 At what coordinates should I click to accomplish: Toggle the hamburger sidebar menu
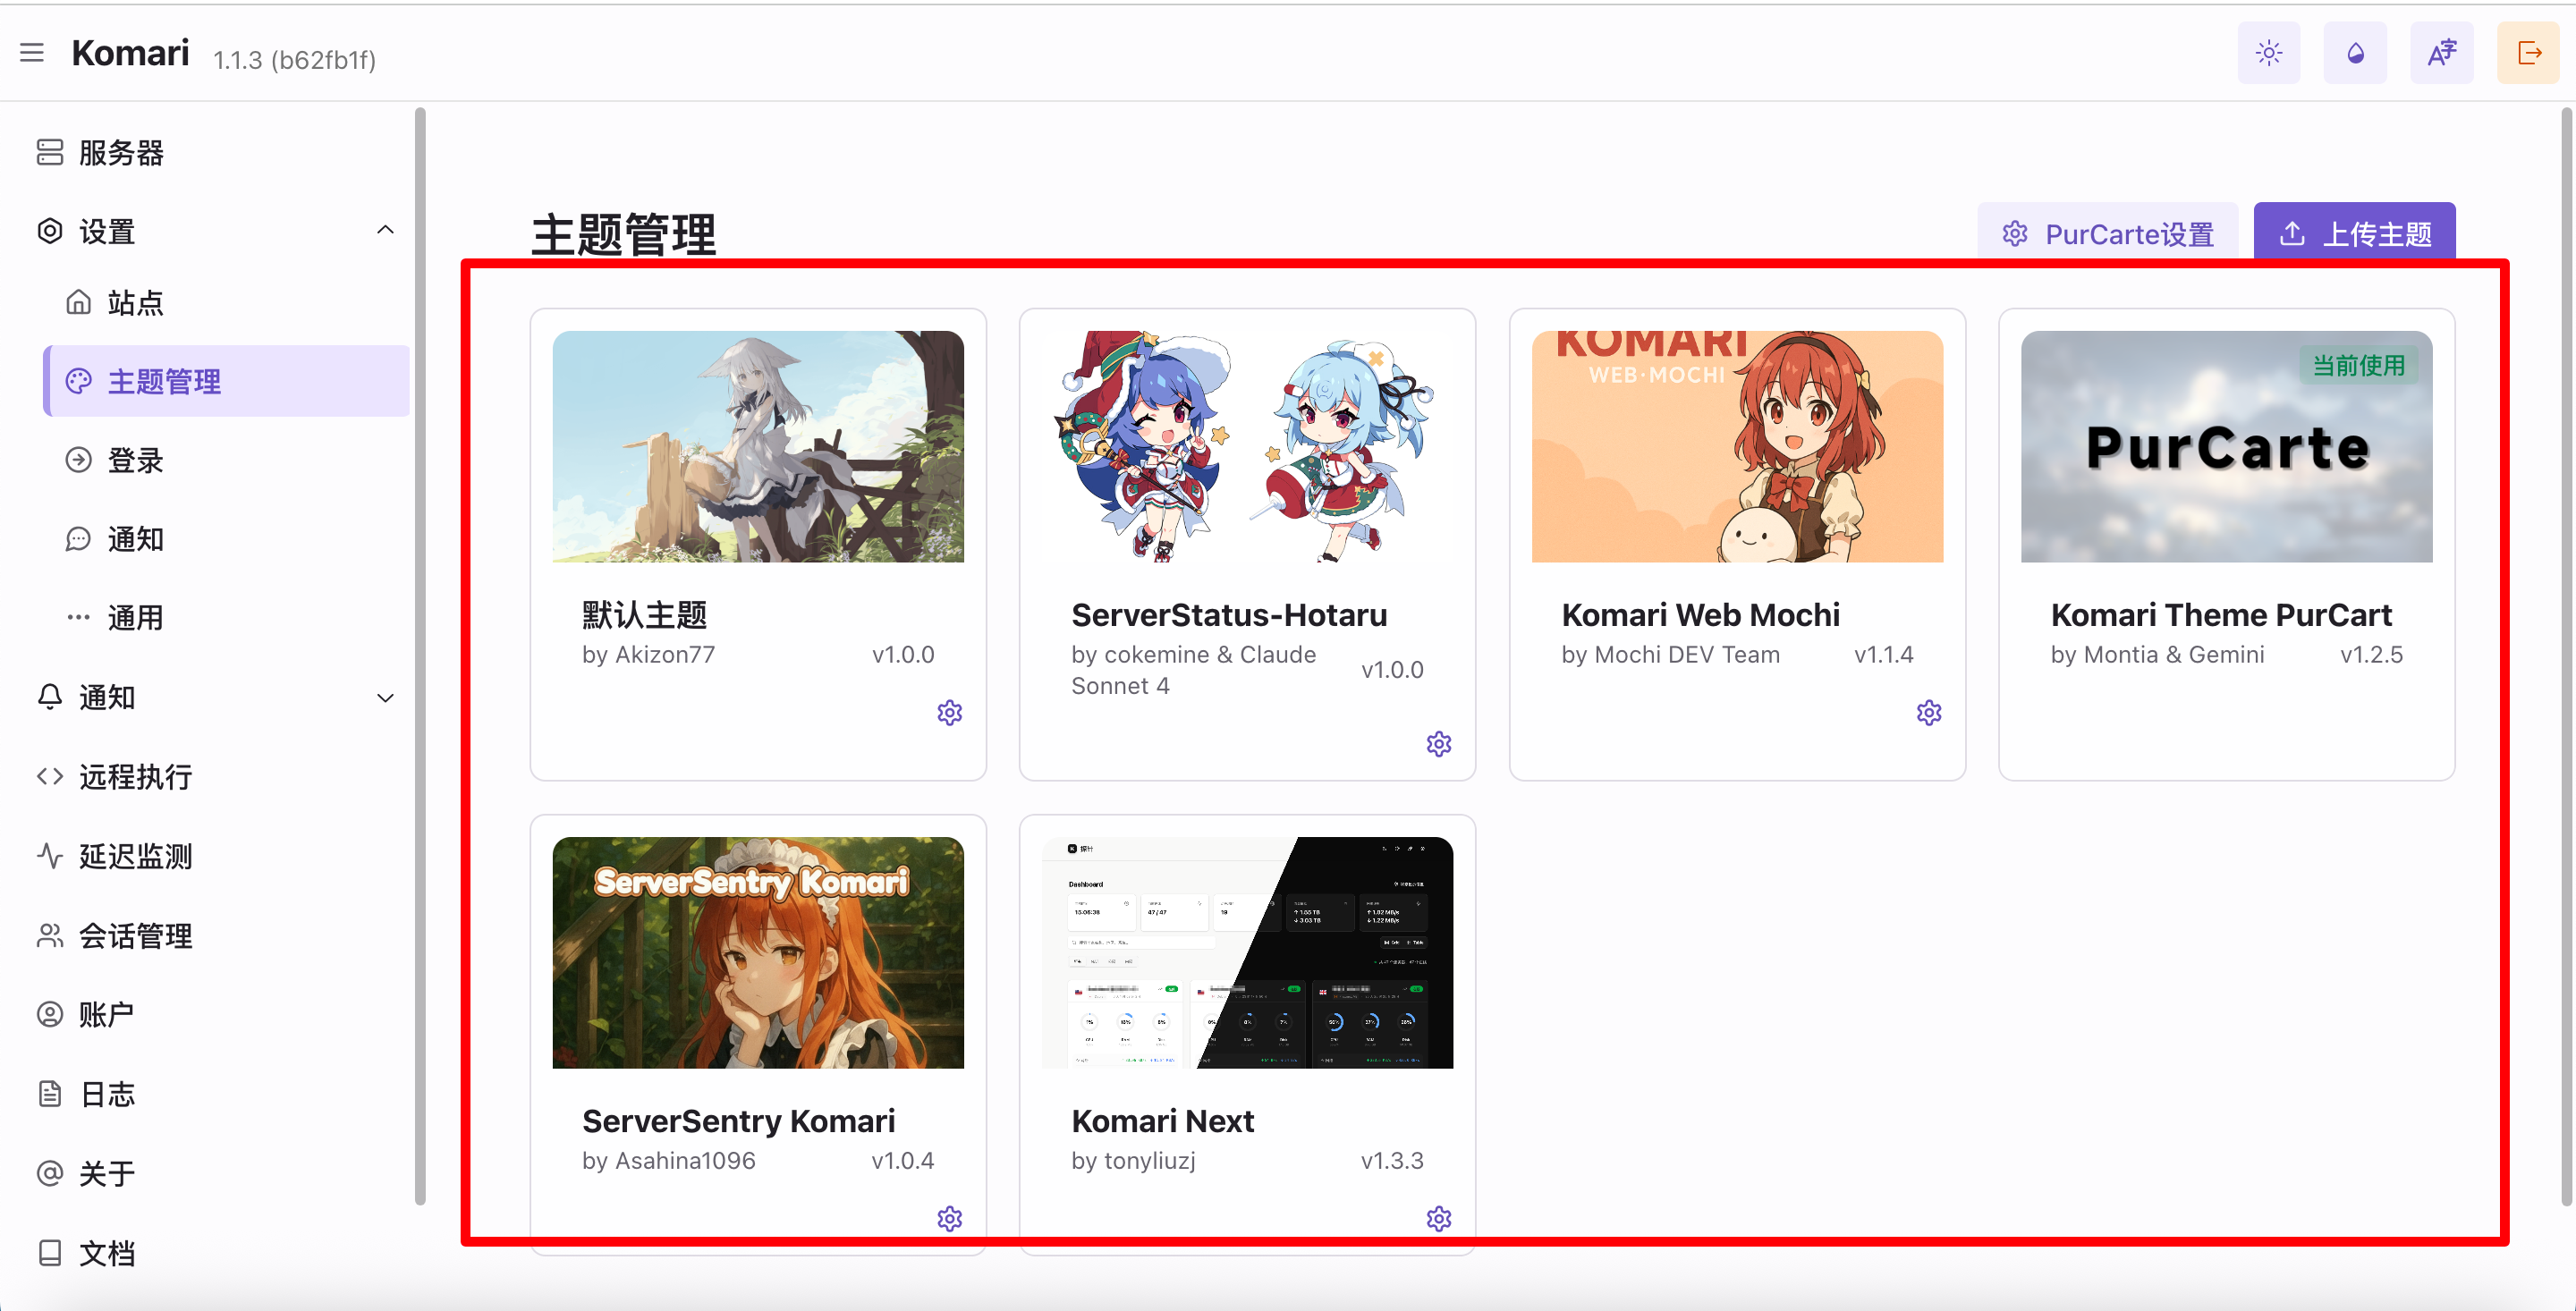(x=32, y=53)
